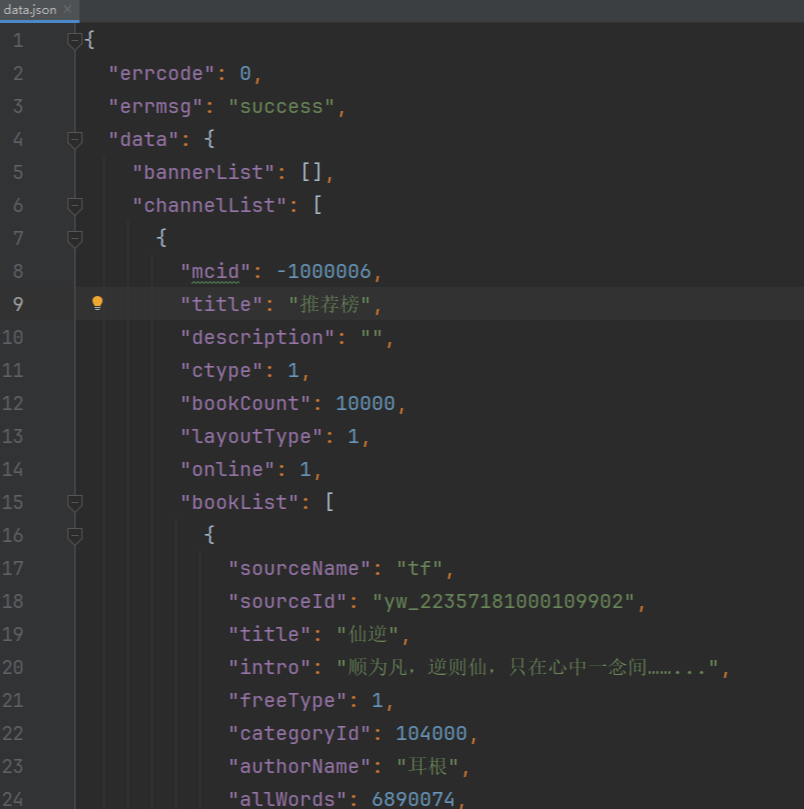The image size is (804, 809).
Task: Click line number 24 in the gutter
Action: point(13,800)
